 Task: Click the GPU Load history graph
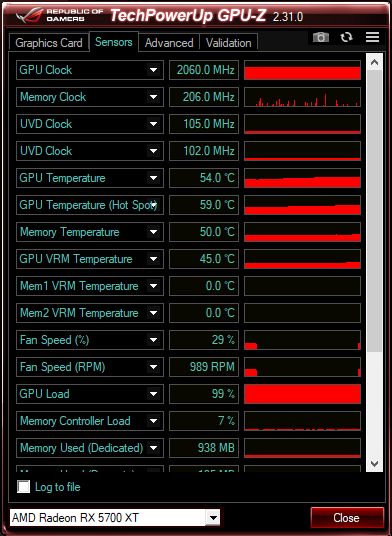pyautogui.click(x=302, y=394)
